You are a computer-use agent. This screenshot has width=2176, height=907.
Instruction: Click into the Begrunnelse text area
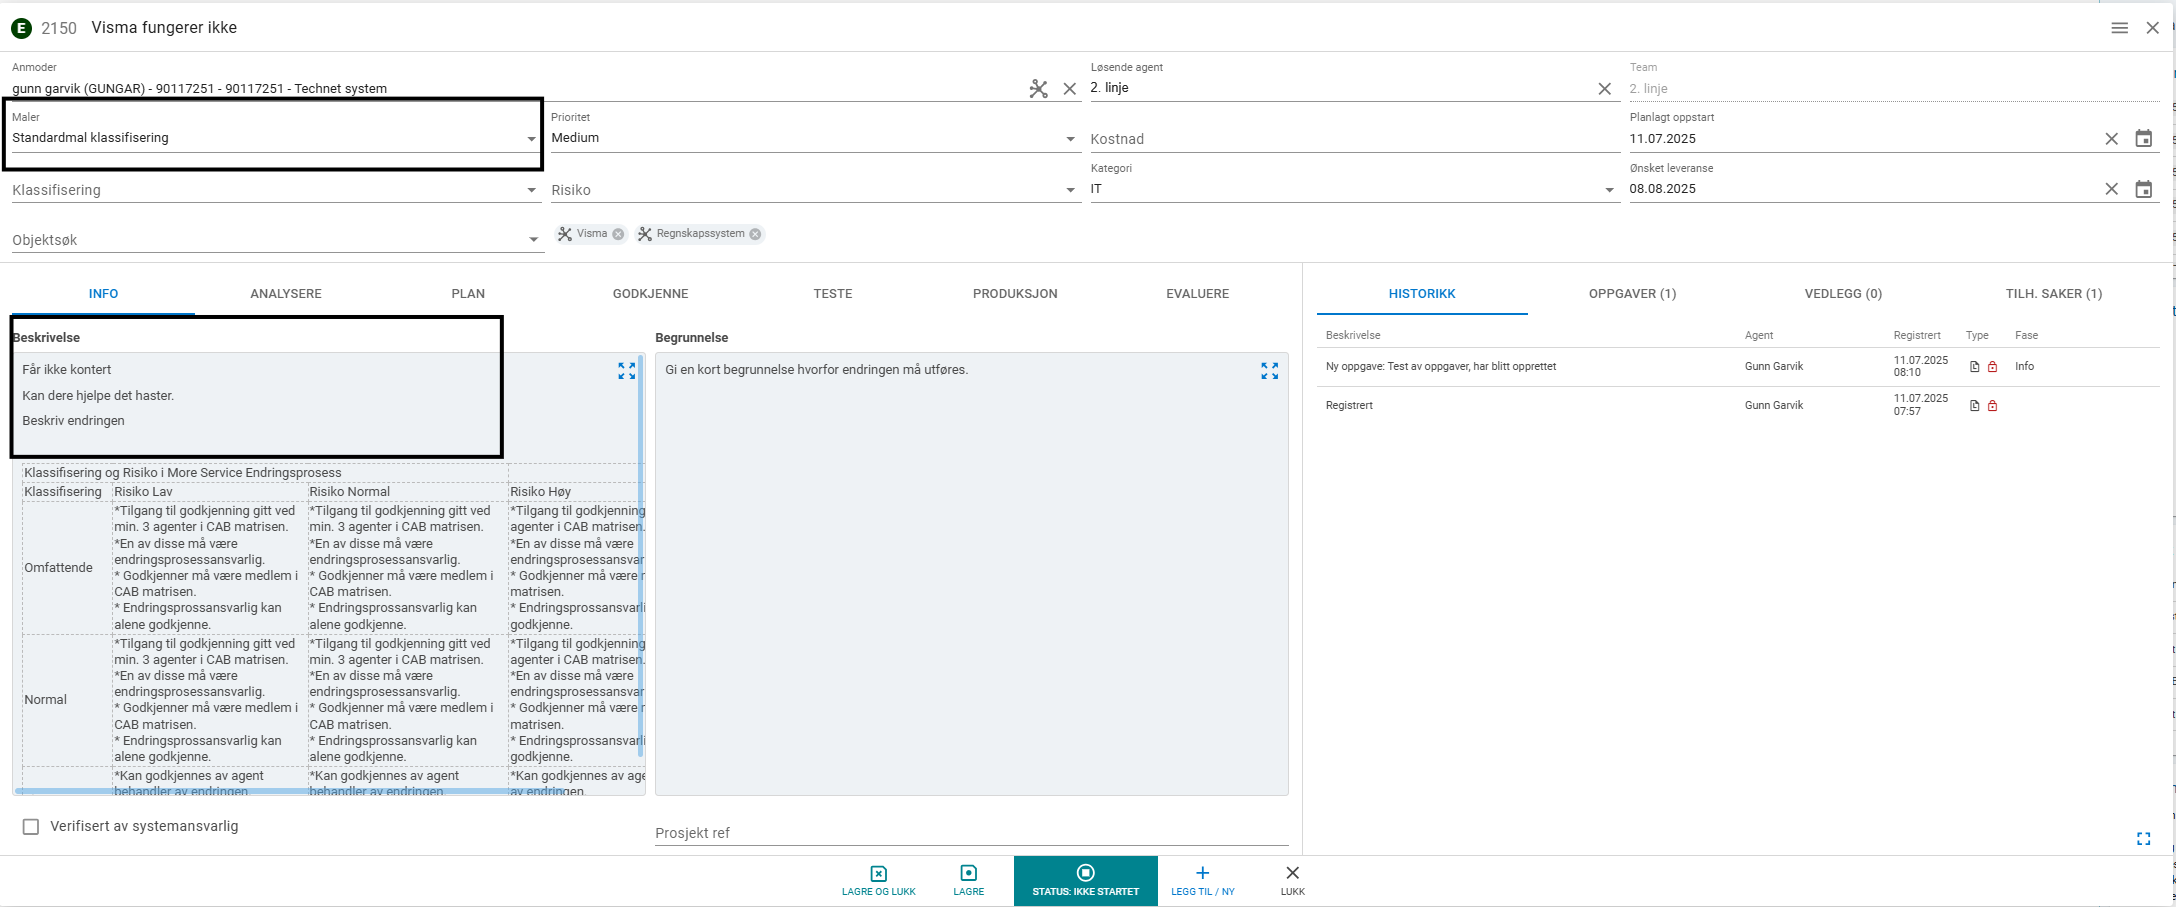click(x=972, y=574)
